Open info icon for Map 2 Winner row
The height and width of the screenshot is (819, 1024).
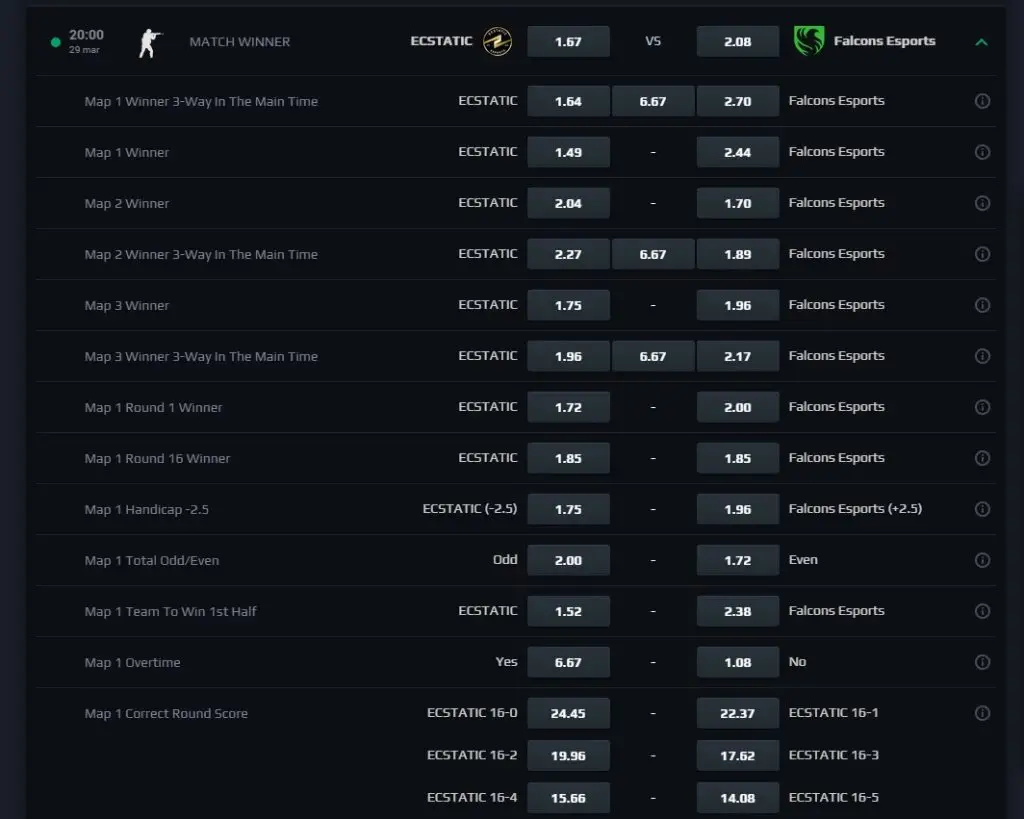point(982,203)
